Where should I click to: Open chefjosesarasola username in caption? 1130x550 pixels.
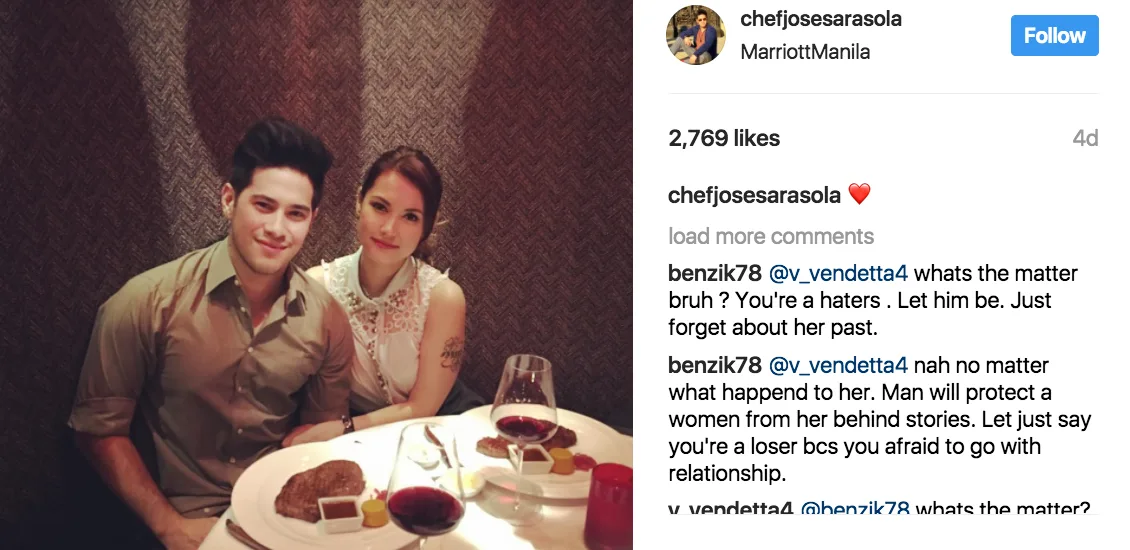pos(755,195)
